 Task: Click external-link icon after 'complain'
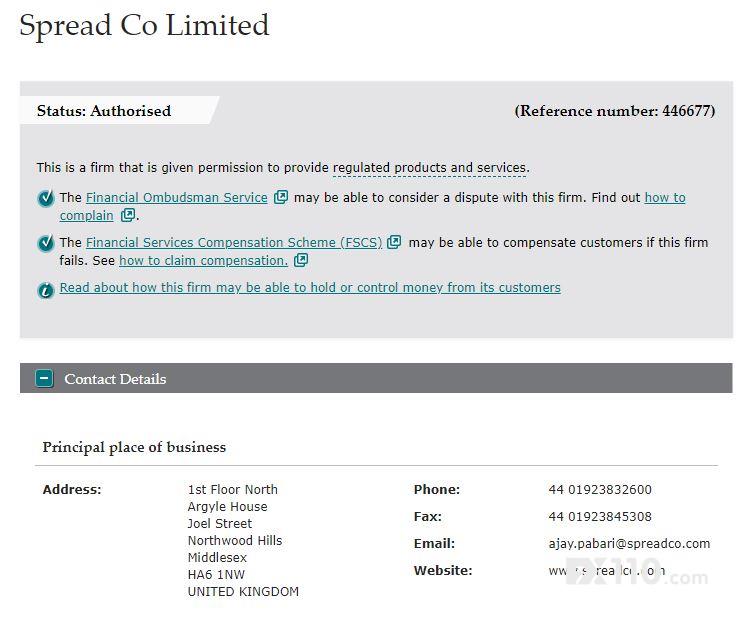(128, 215)
